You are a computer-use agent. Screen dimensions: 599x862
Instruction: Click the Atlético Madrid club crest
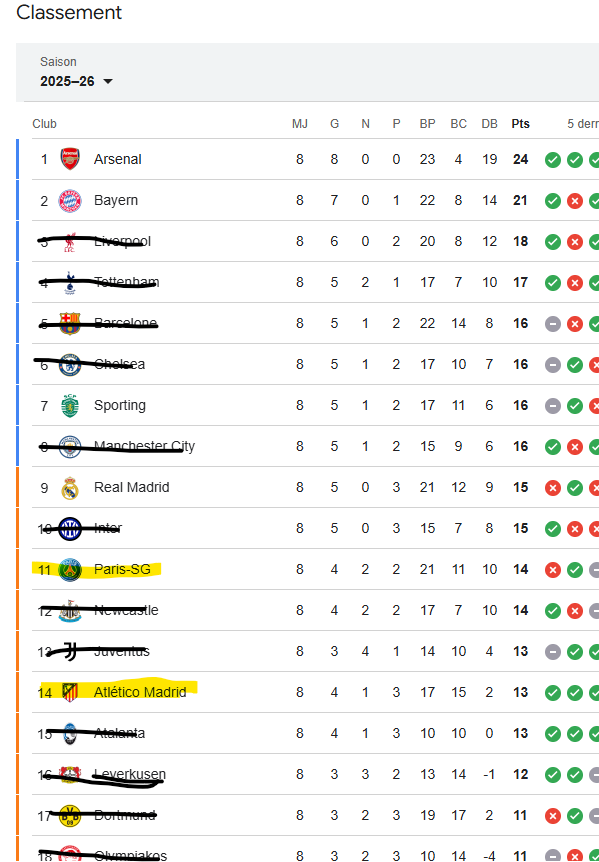pyautogui.click(x=70, y=693)
